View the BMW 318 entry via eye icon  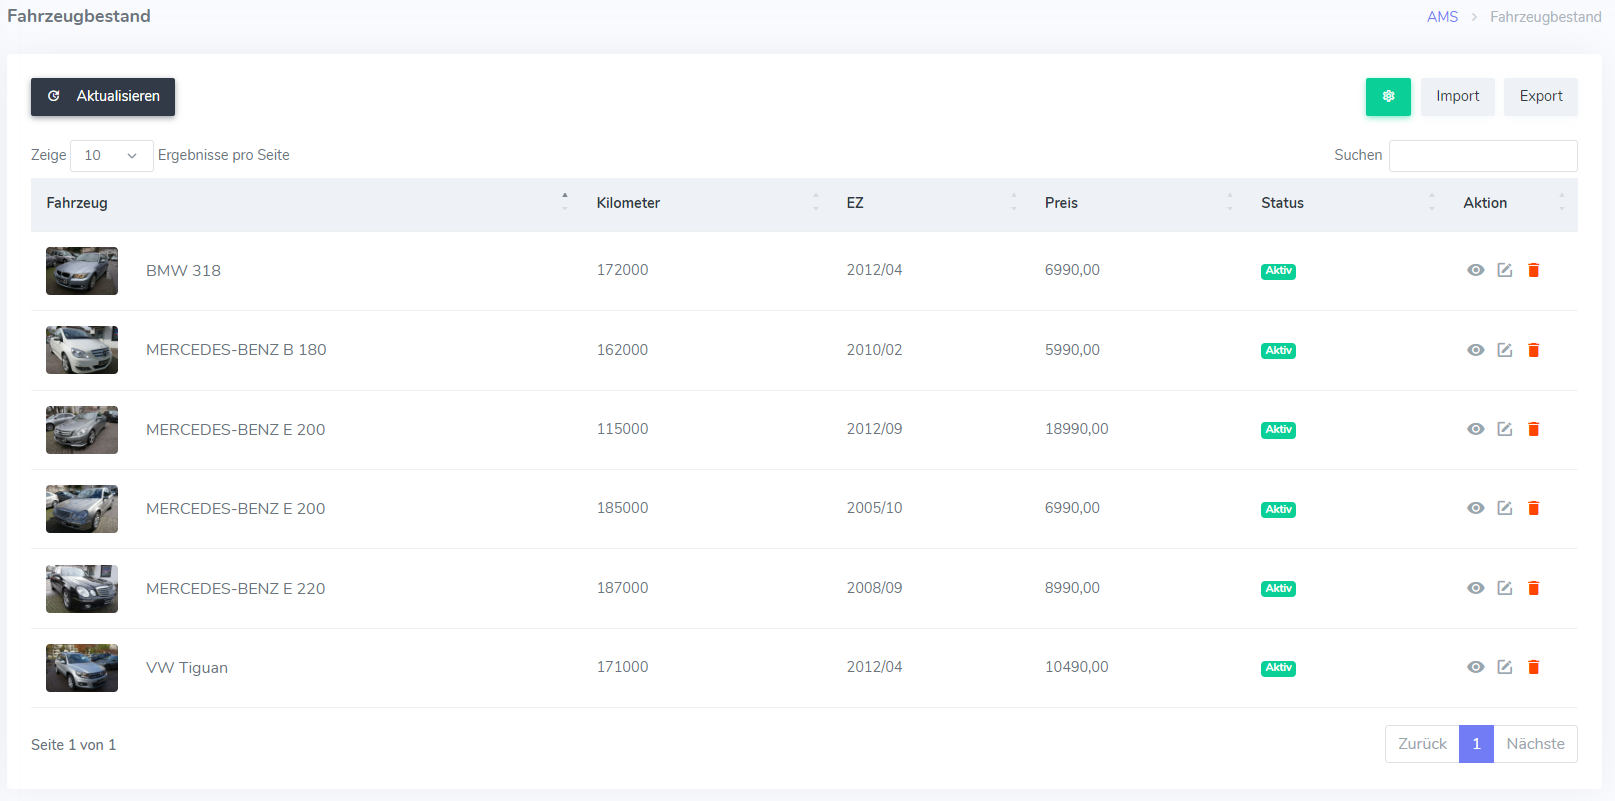click(x=1475, y=270)
